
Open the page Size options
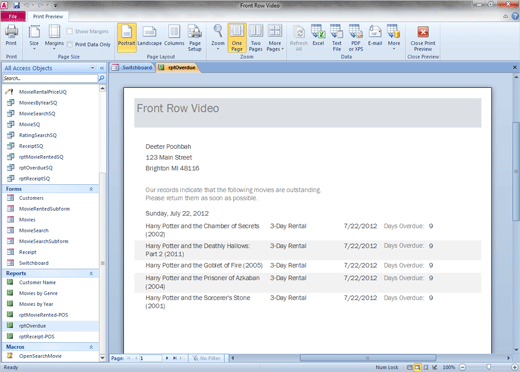point(34,37)
